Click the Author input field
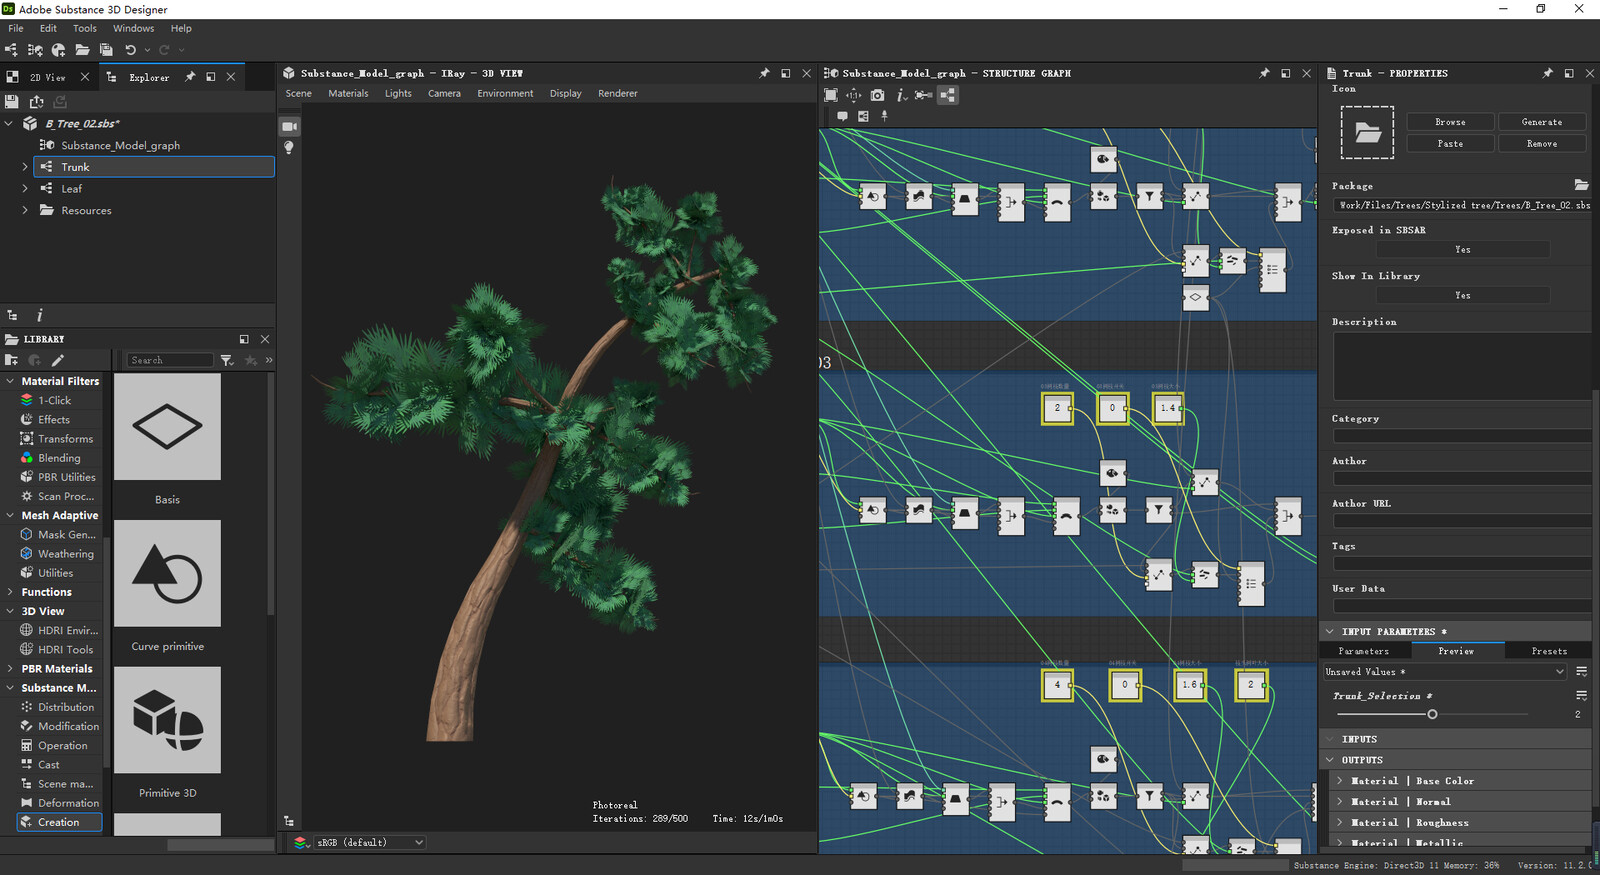 [x=1462, y=478]
